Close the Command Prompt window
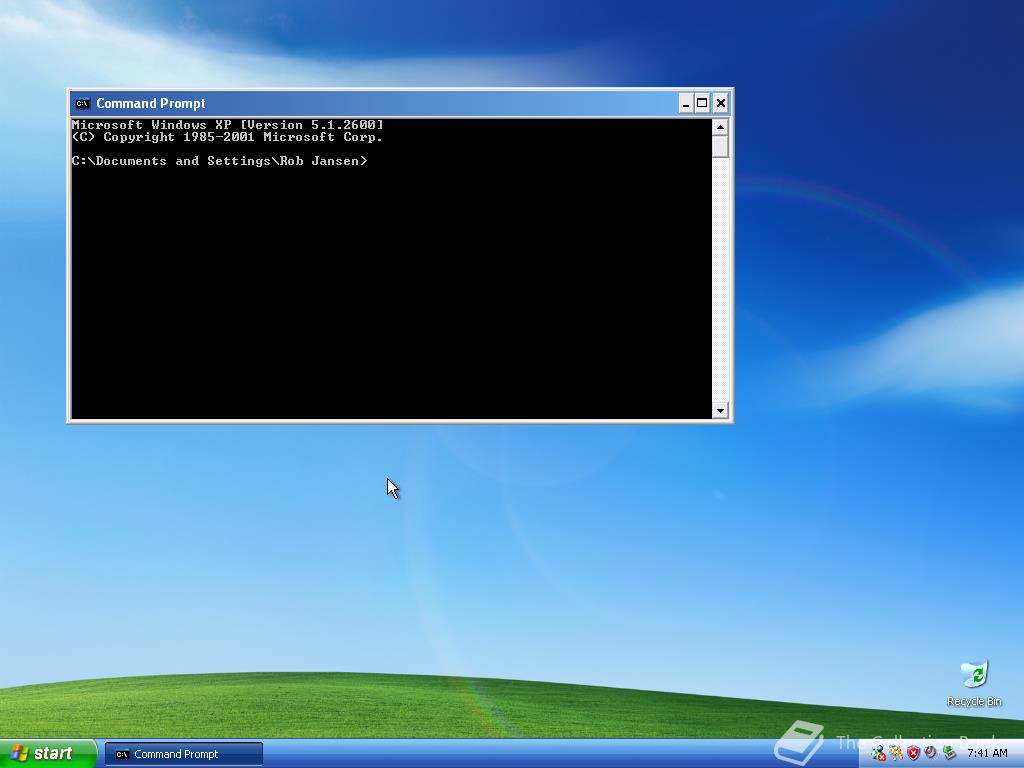 click(x=720, y=103)
